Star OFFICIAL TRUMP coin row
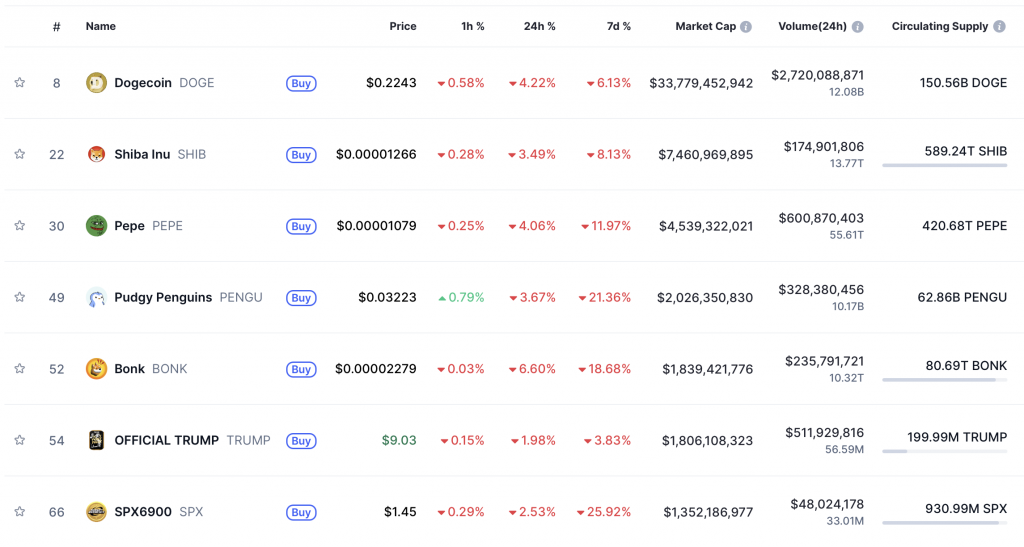Image resolution: width=1024 pixels, height=547 pixels. [20, 440]
